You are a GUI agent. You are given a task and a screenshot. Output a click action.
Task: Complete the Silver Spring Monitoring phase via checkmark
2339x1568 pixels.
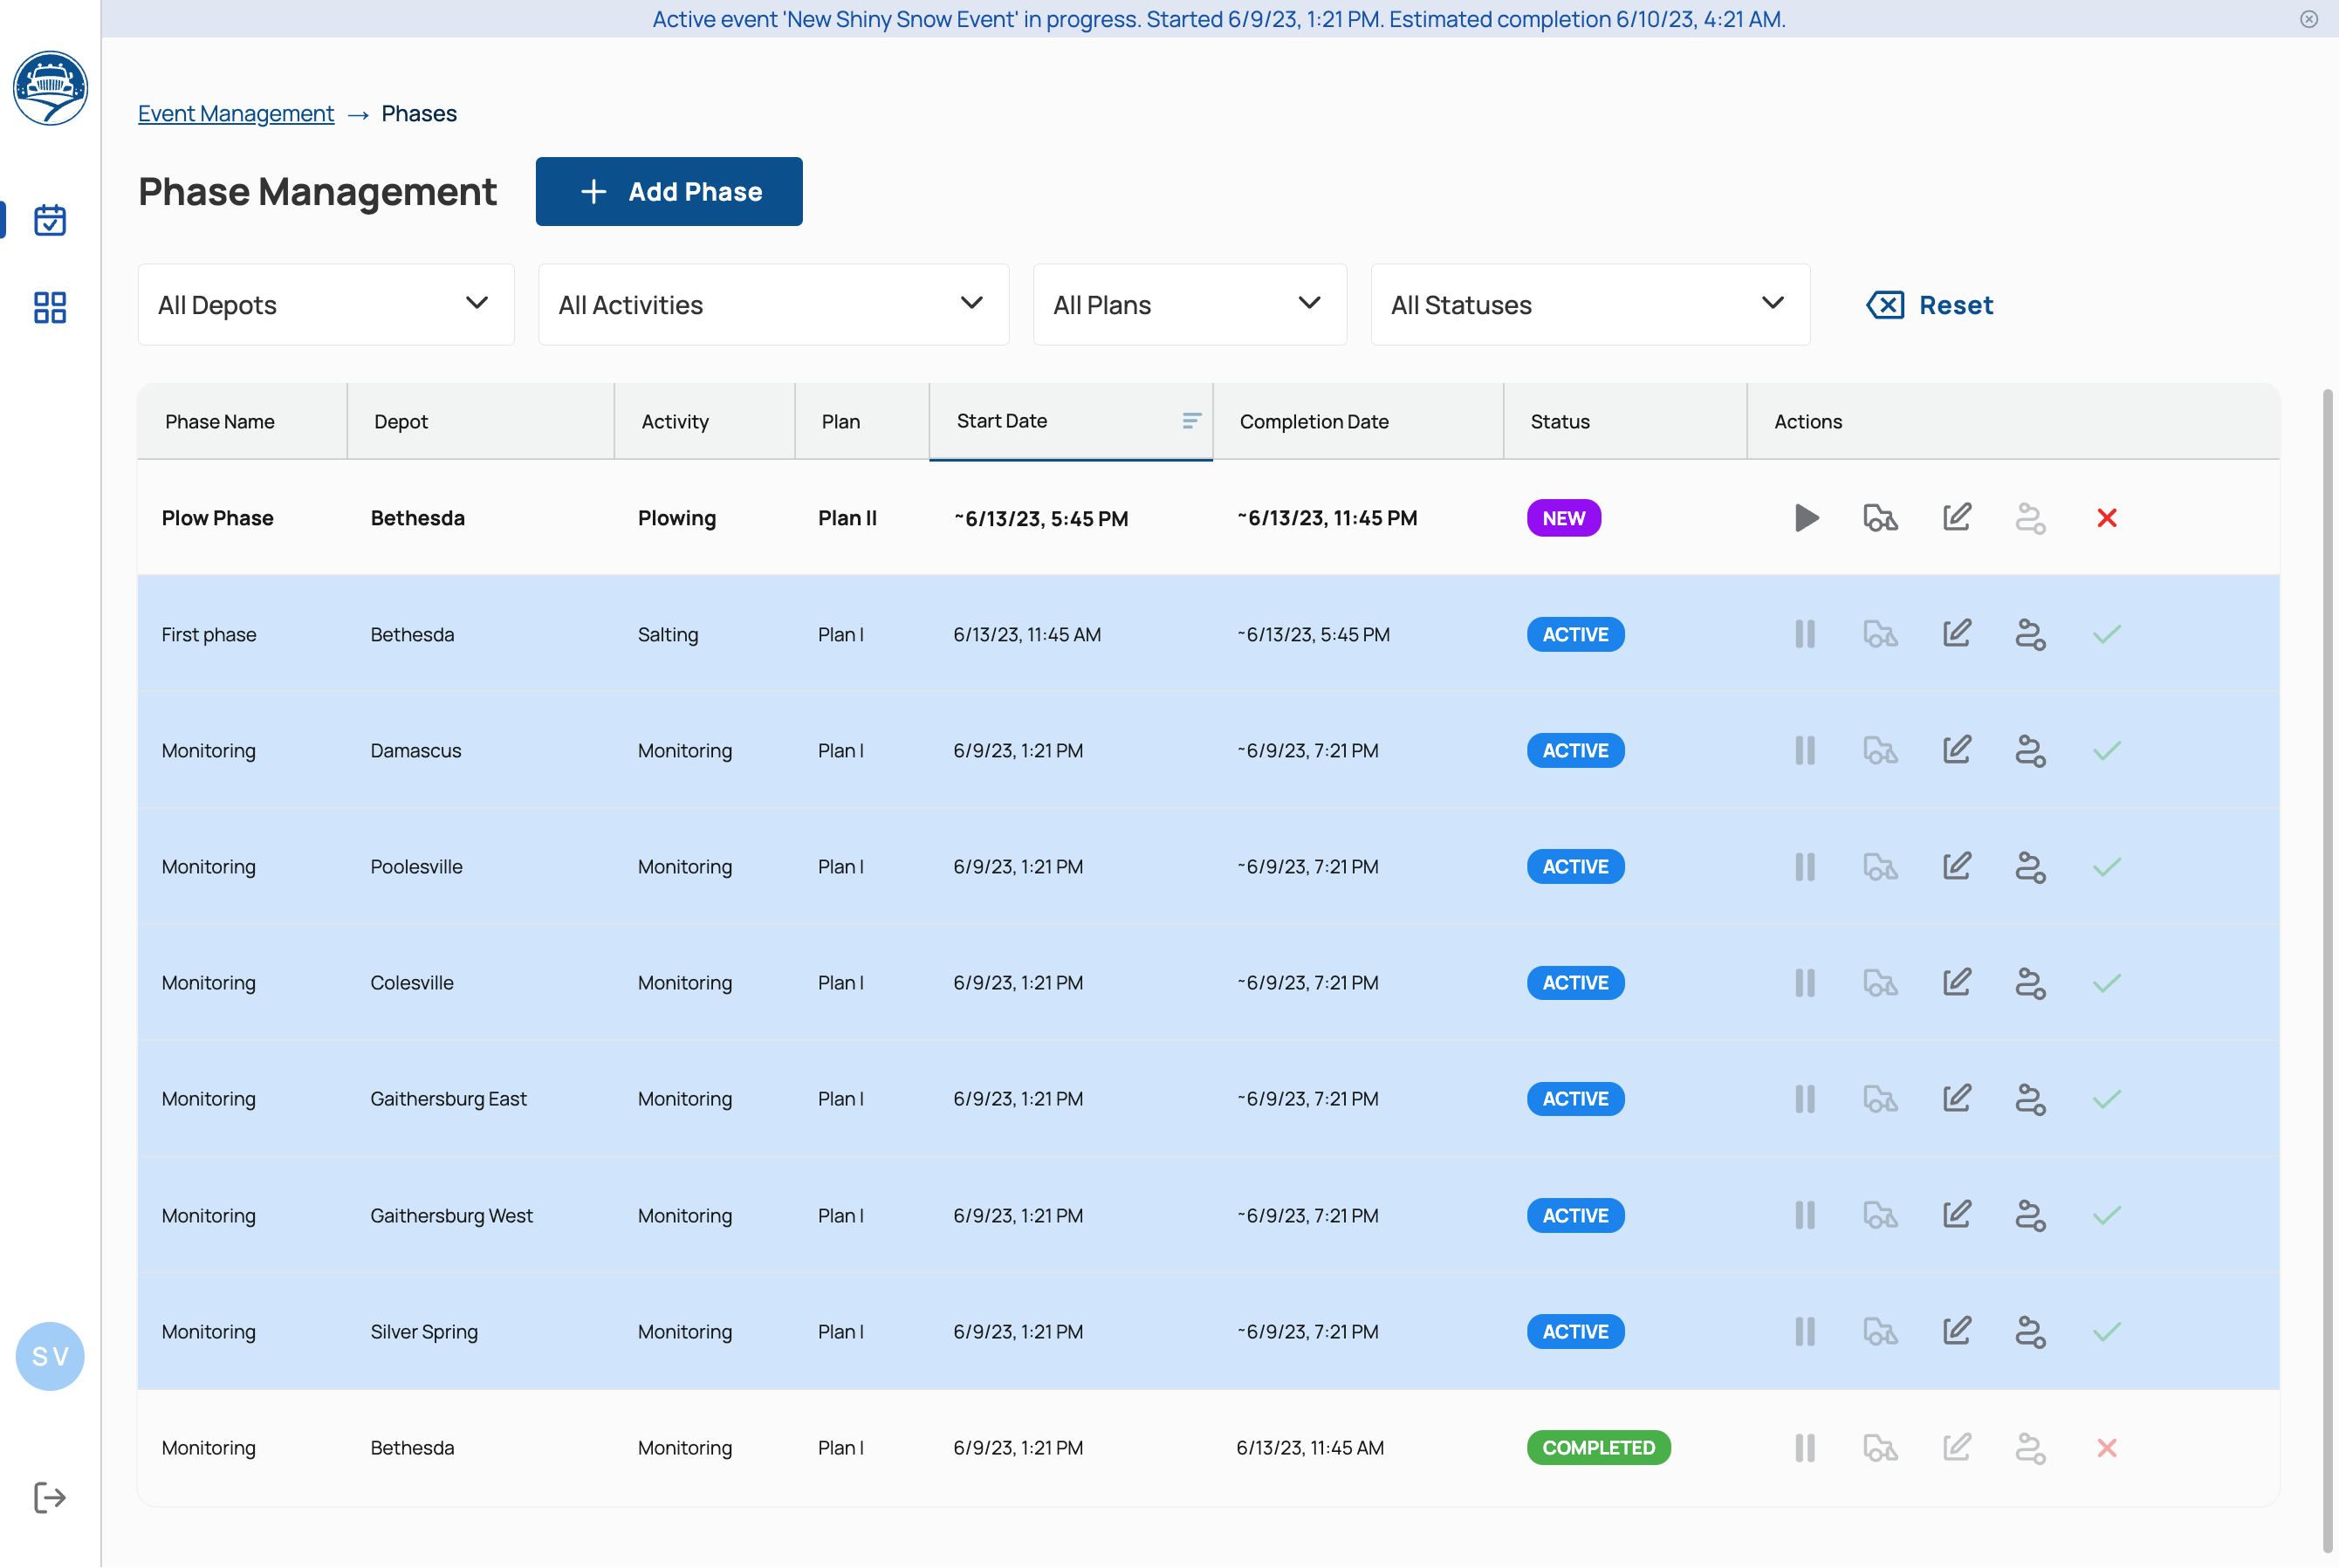[2106, 1331]
